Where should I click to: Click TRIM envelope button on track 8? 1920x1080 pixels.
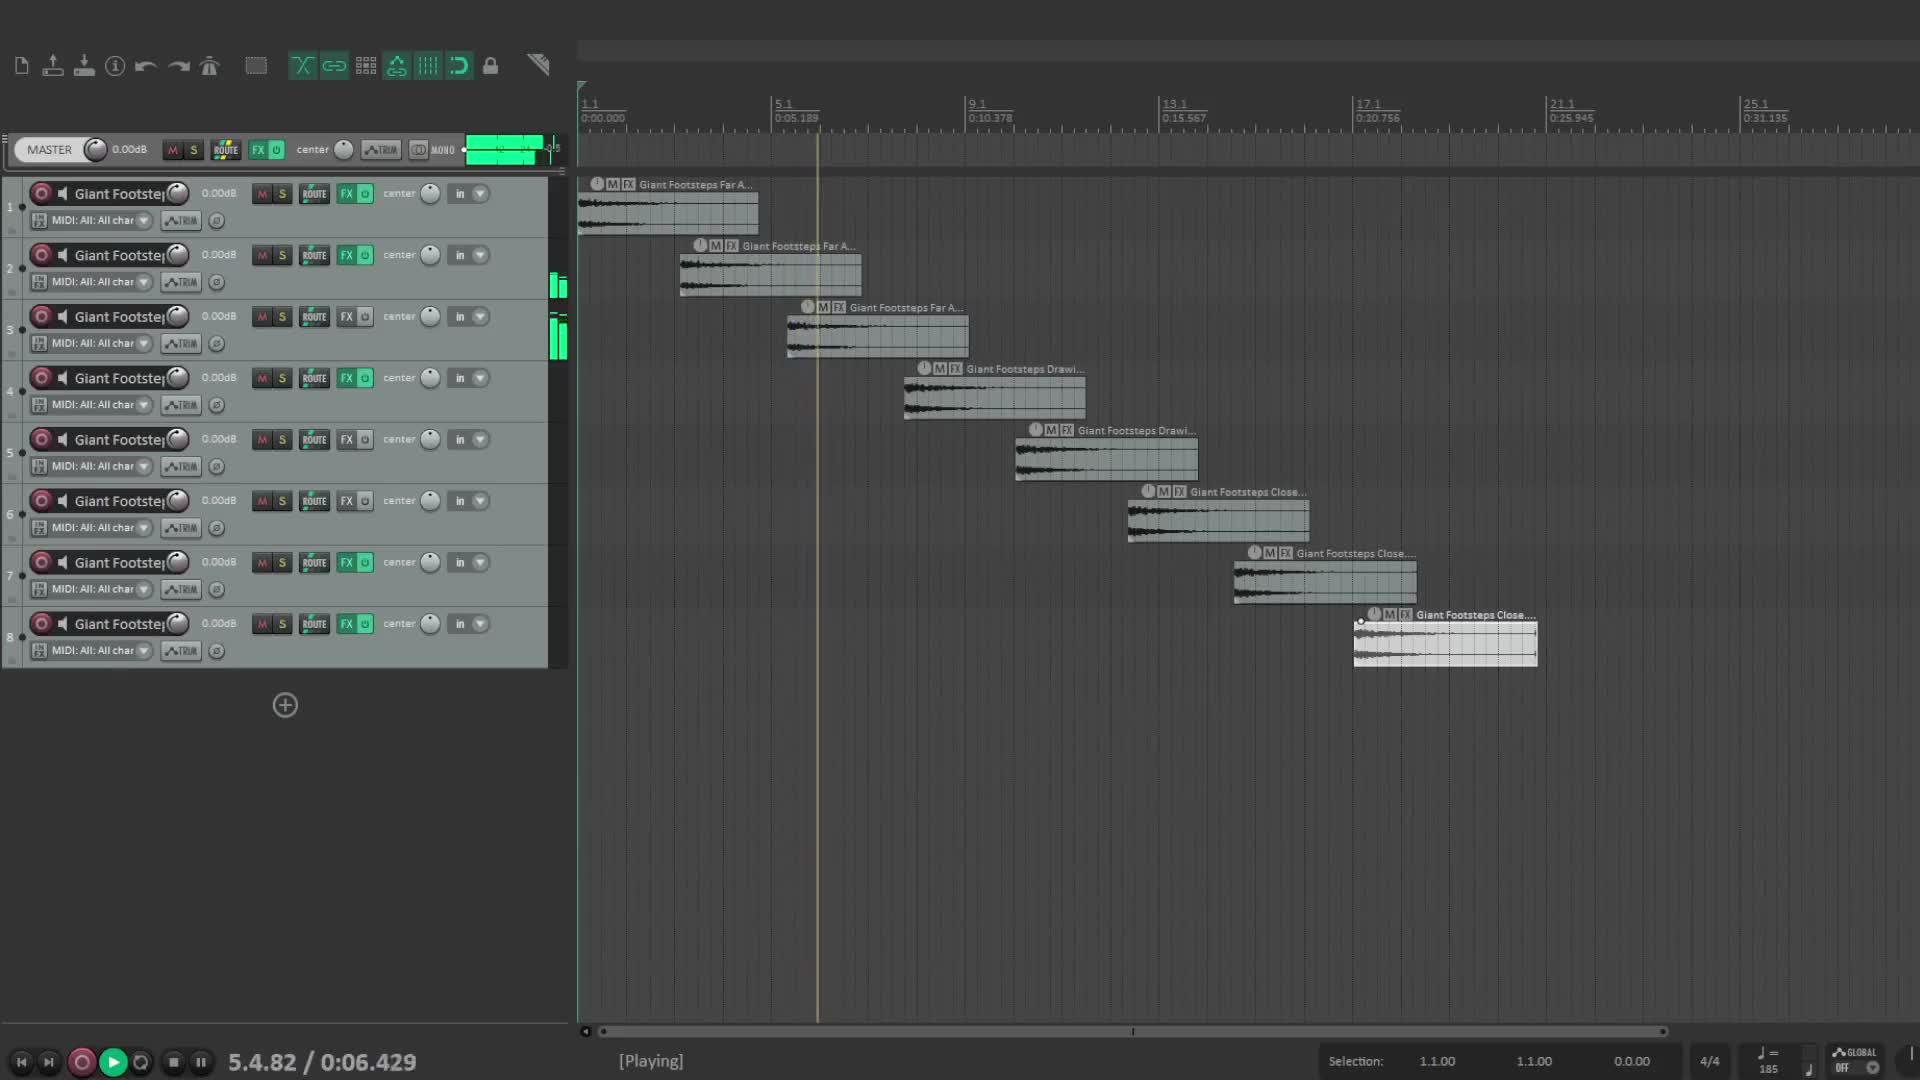tap(181, 651)
